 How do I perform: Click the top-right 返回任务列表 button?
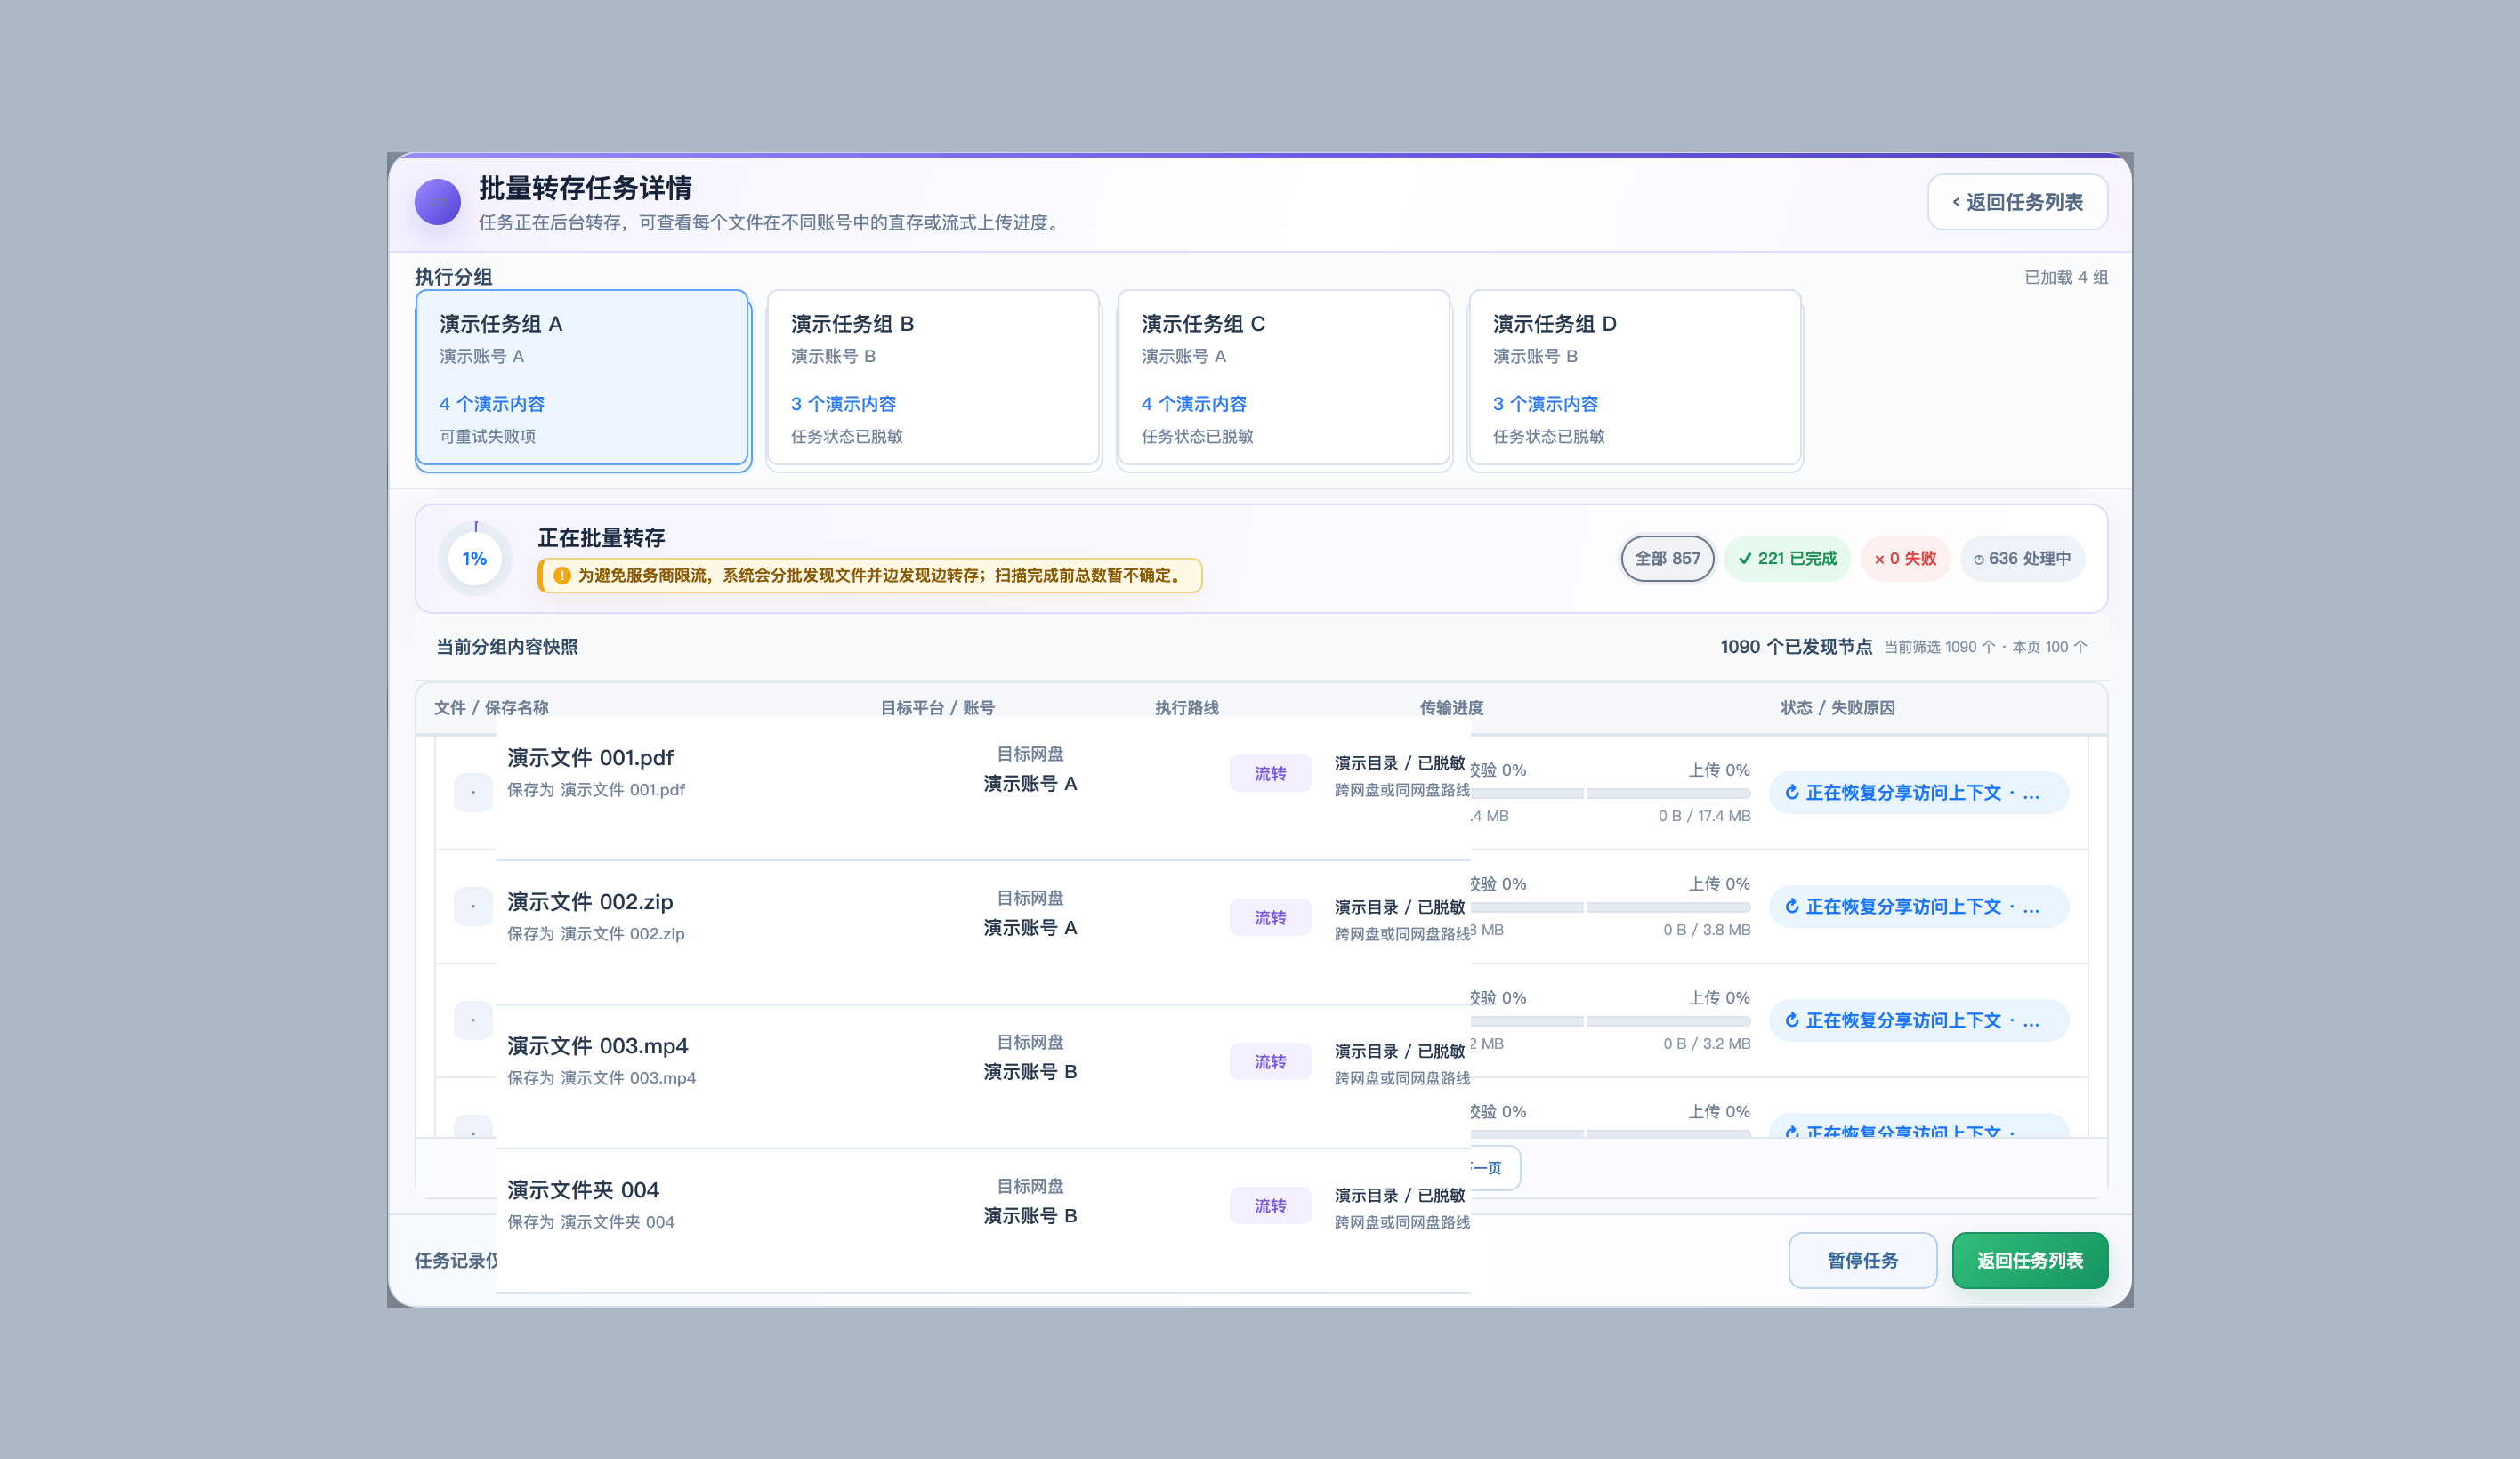point(2017,202)
